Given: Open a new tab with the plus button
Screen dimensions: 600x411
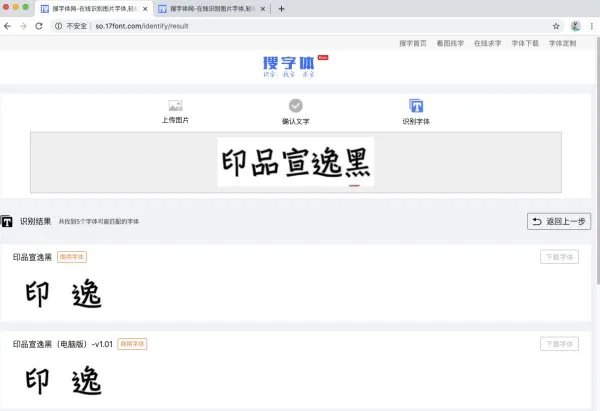Looking at the screenshot, I should pos(281,9).
